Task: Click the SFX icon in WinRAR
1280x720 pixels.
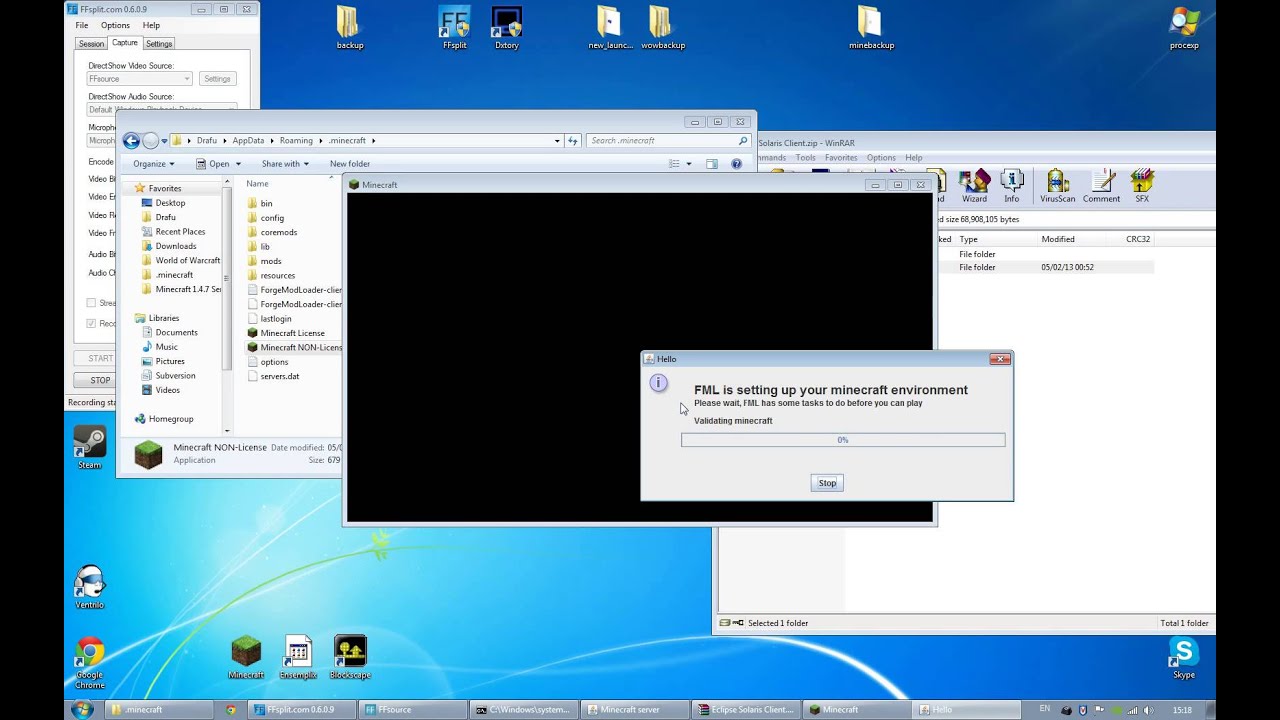Action: pyautogui.click(x=1141, y=186)
